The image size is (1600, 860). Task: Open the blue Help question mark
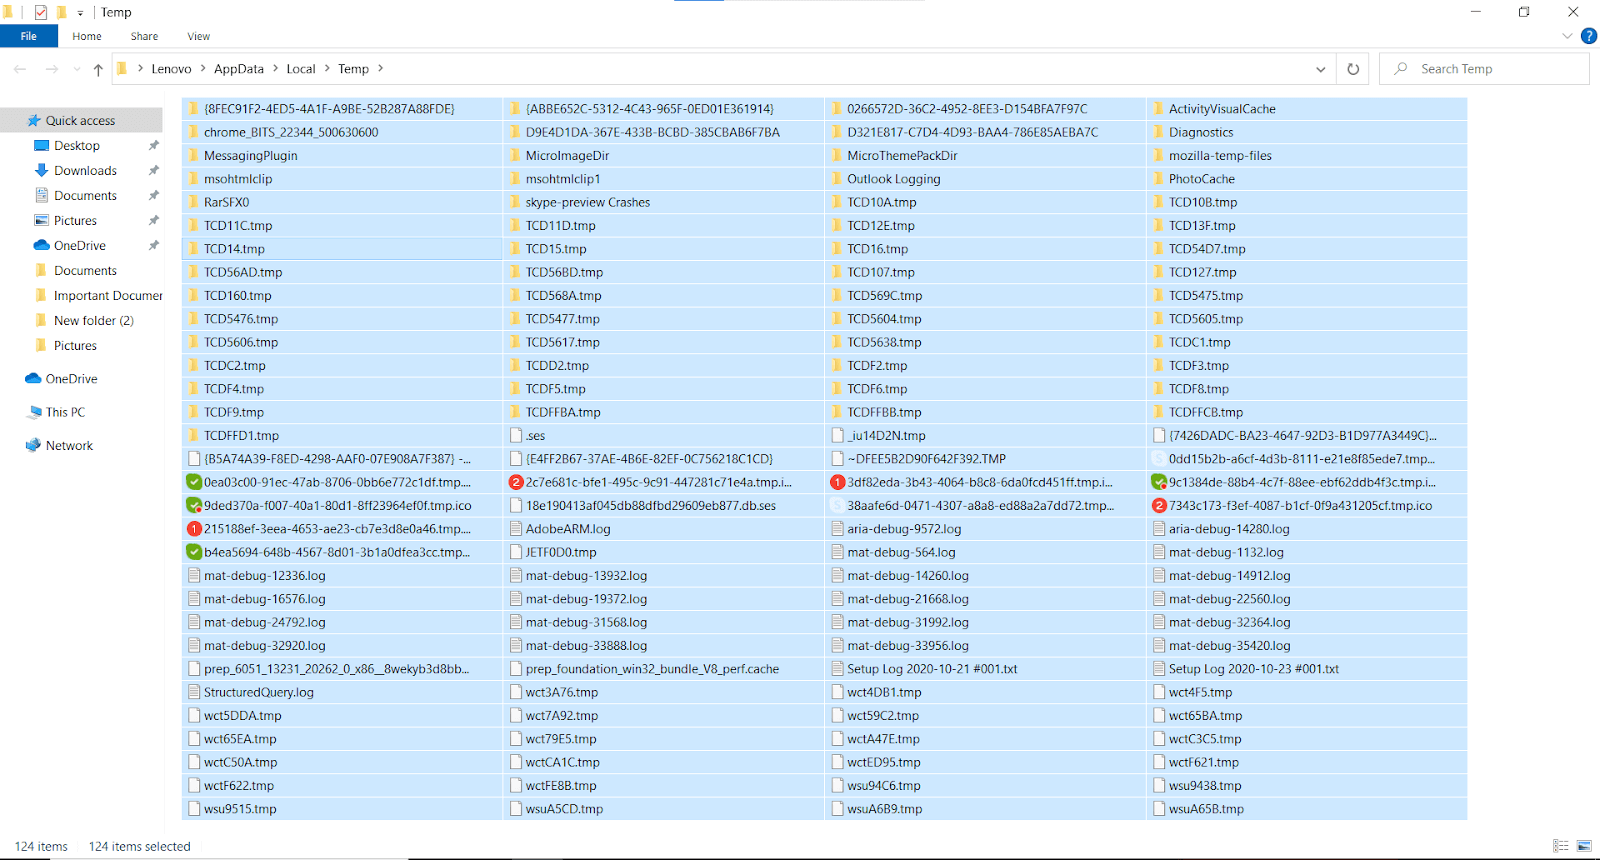pyautogui.click(x=1588, y=36)
